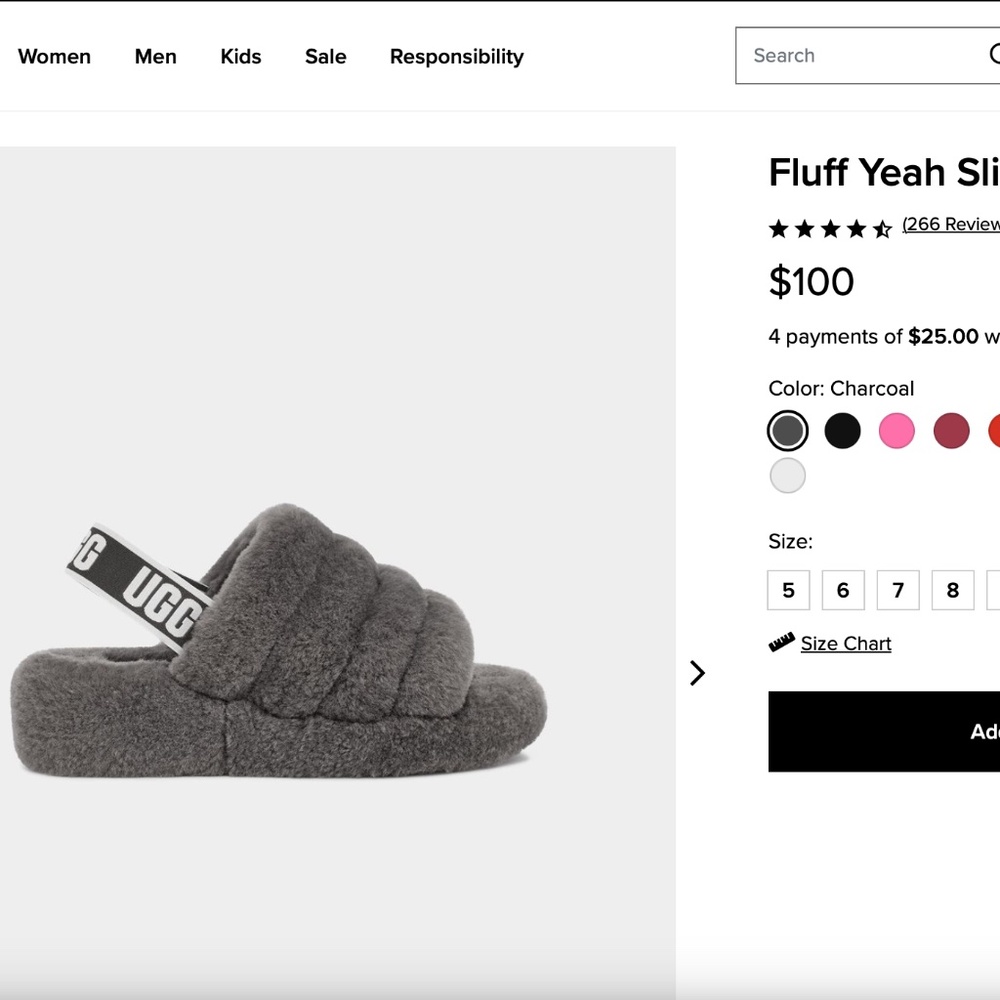Screen dimensions: 1000x1000
Task: Open the Sale section
Action: tap(324, 57)
